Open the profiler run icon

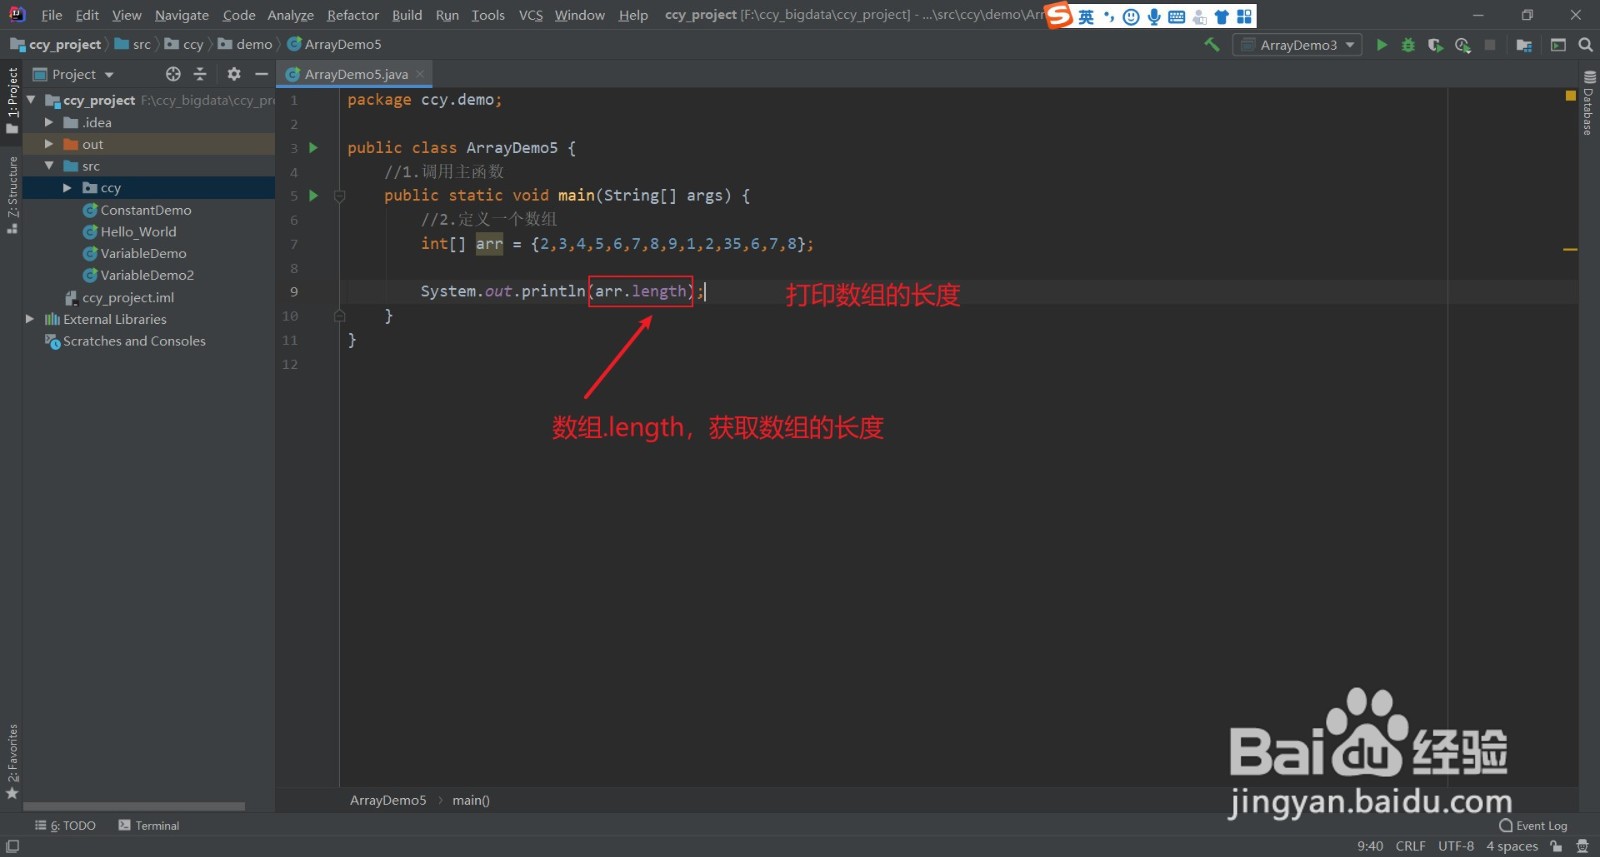(x=1463, y=45)
